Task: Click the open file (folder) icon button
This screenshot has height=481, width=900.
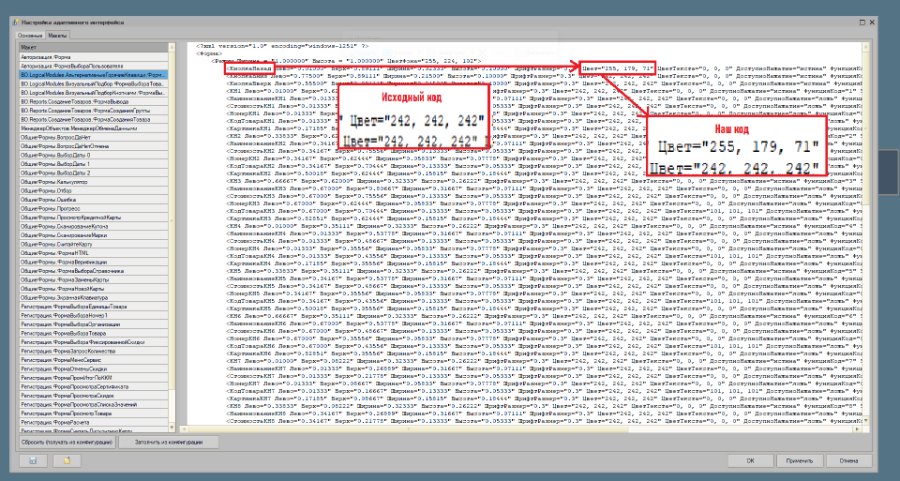Action: tap(67, 460)
